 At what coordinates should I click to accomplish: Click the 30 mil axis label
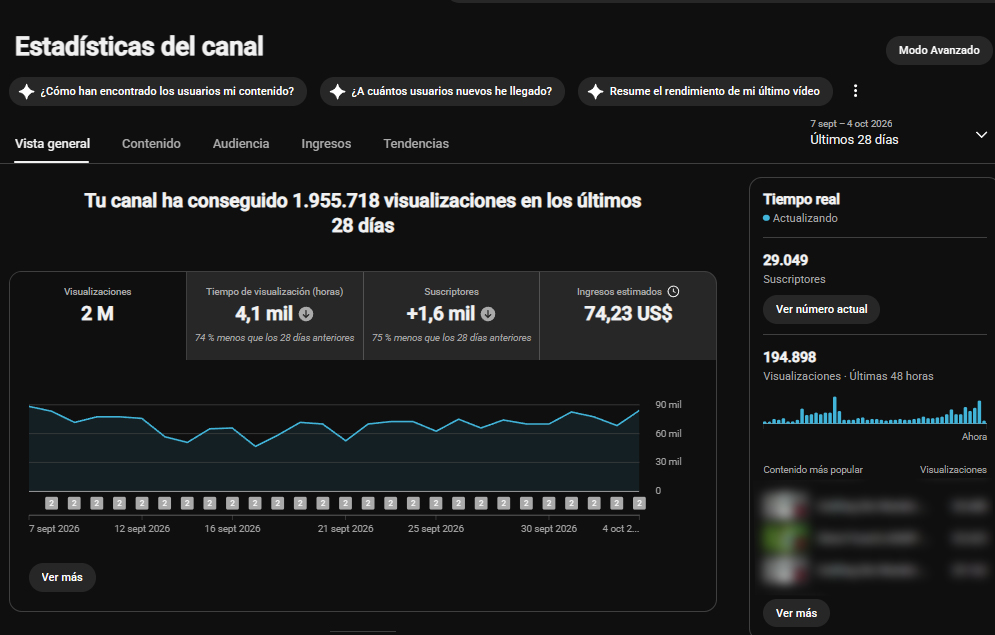click(668, 462)
